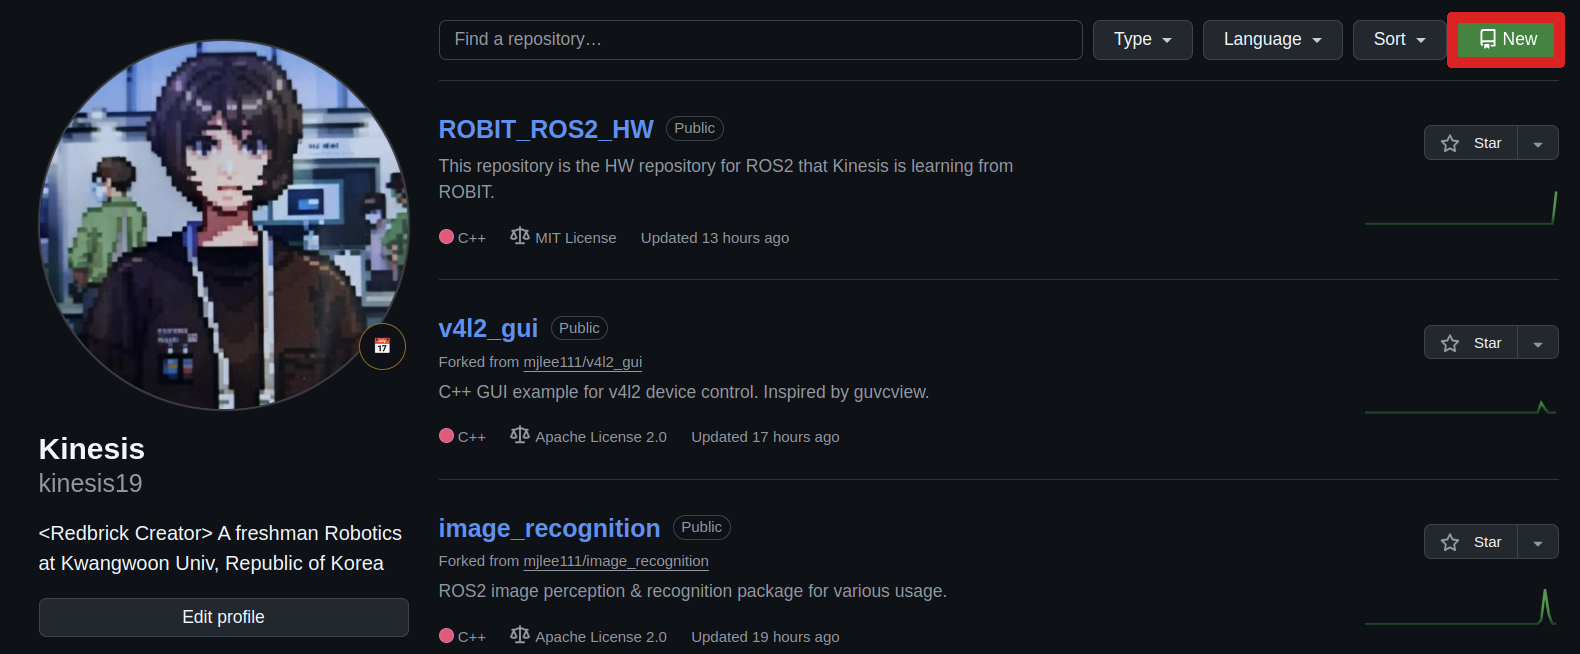Click Apache License icon under image_recognition

pyautogui.click(x=519, y=635)
